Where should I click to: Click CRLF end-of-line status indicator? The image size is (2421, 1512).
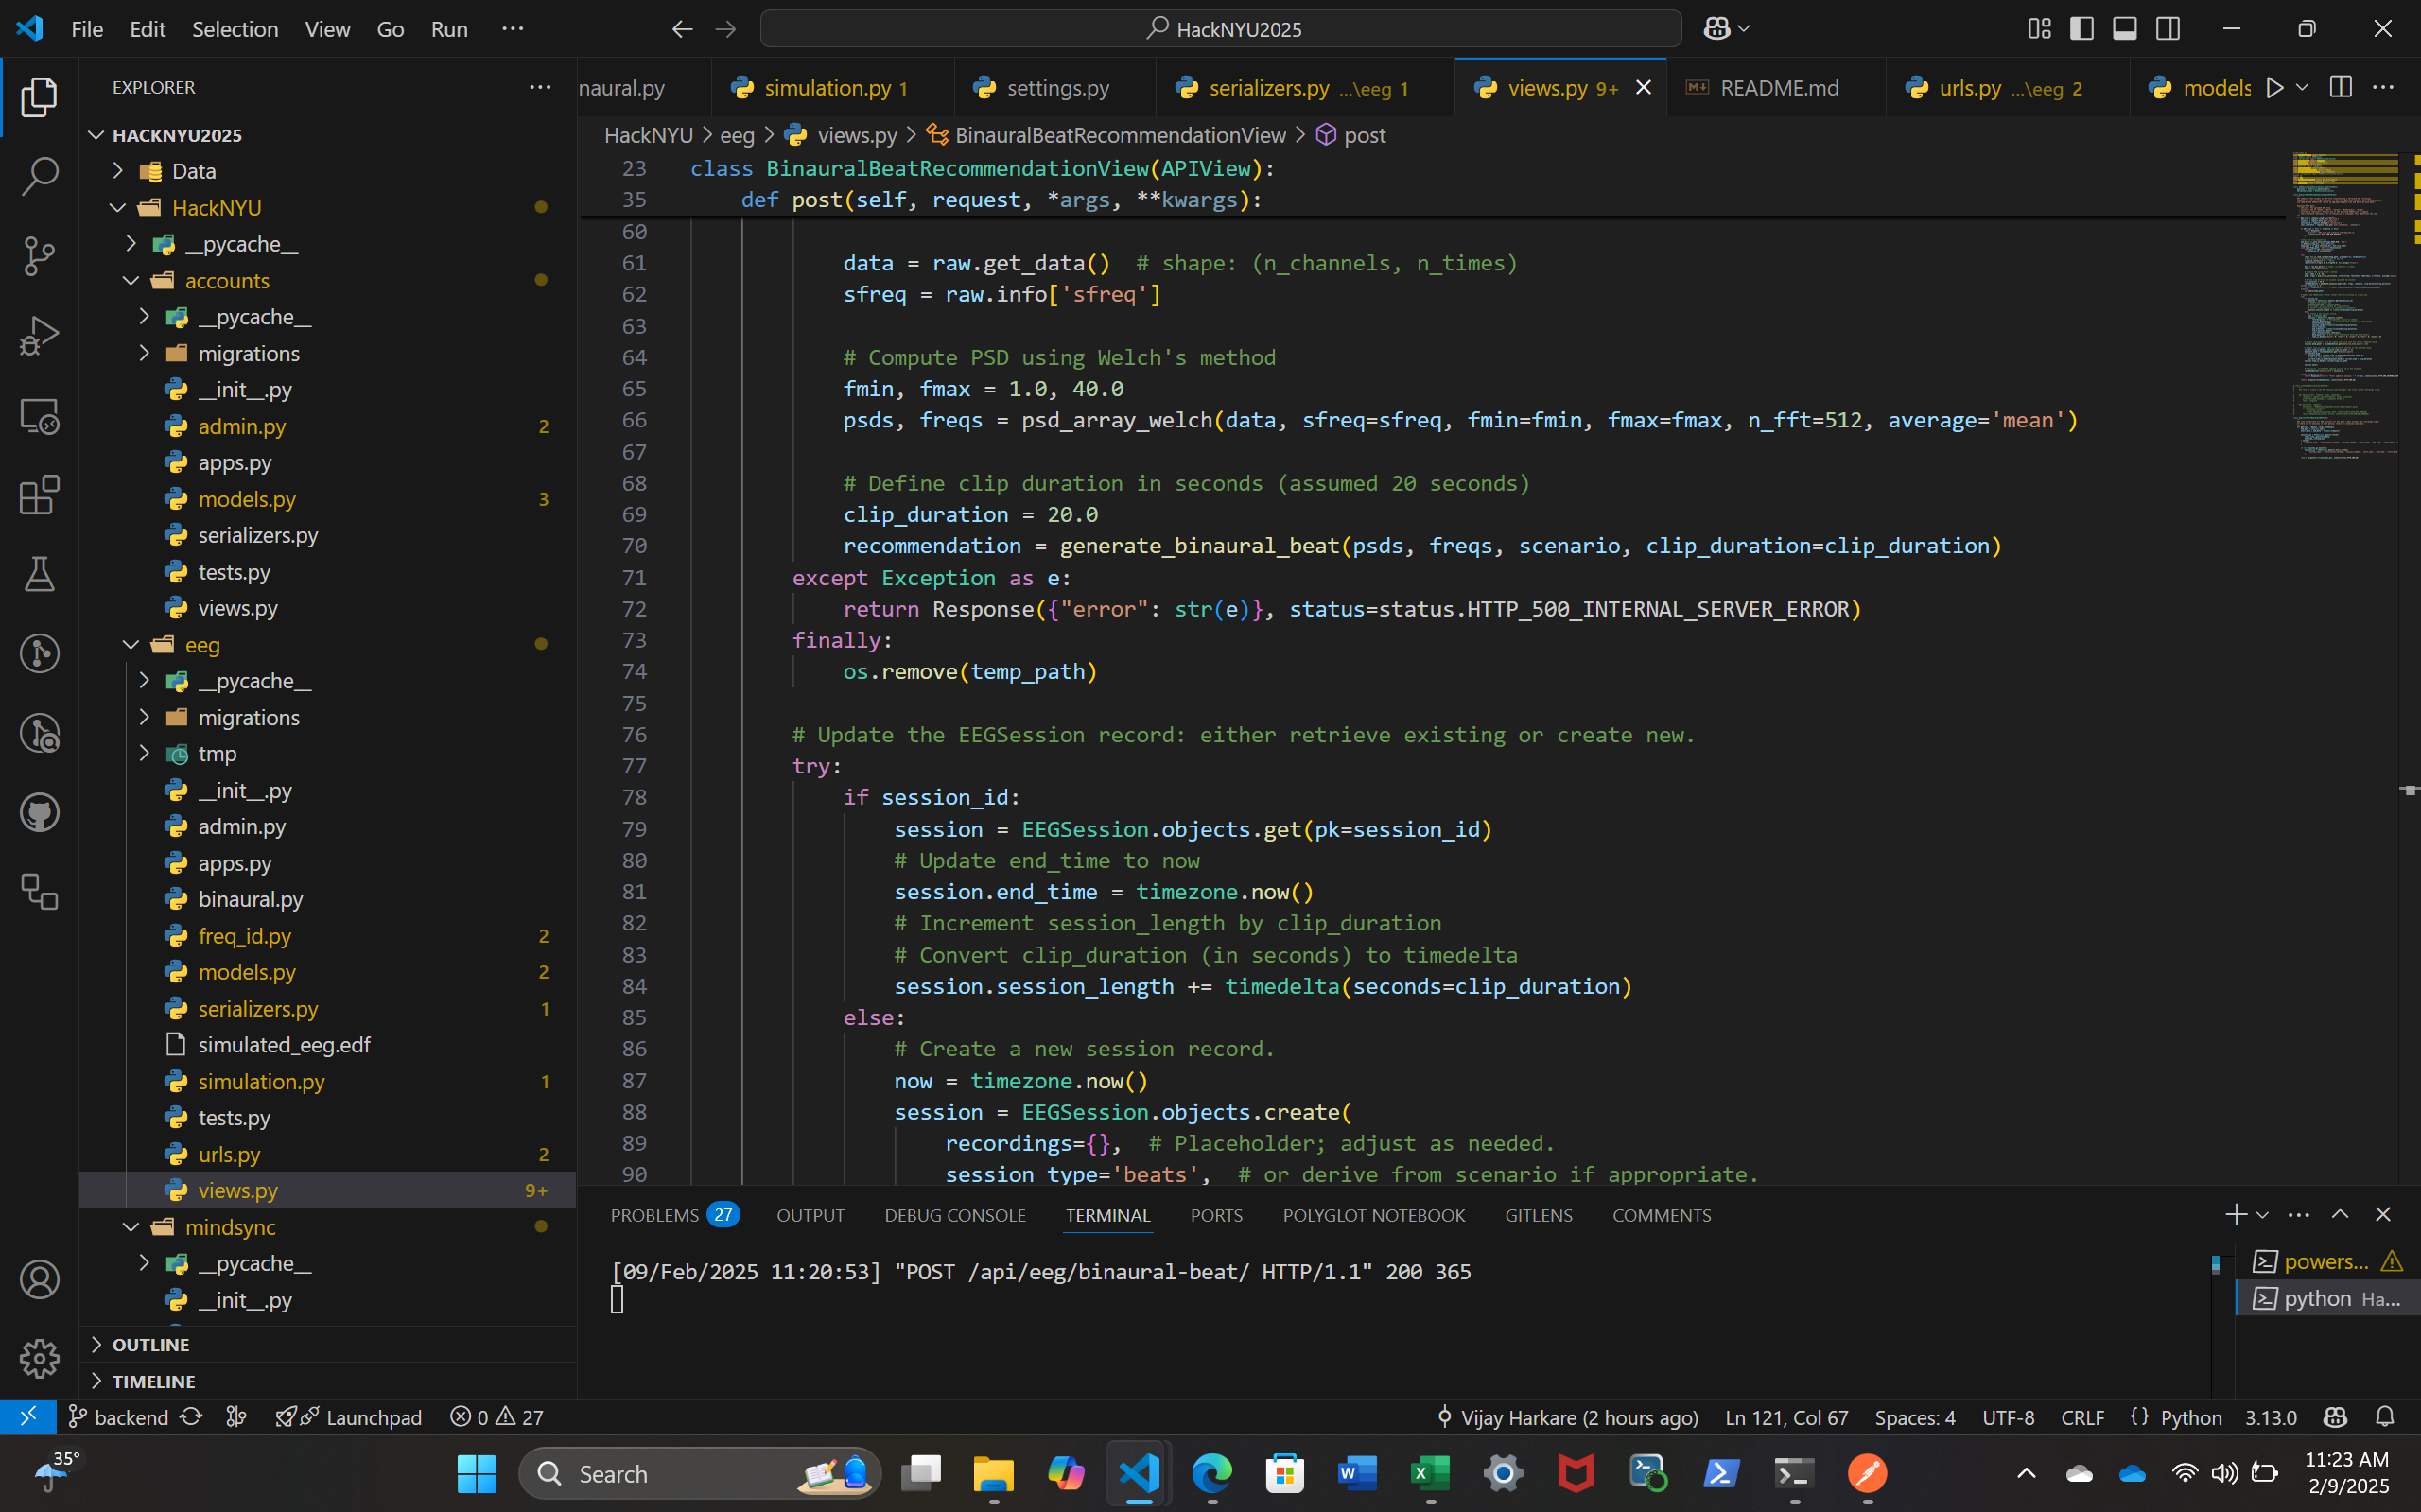click(2082, 1417)
